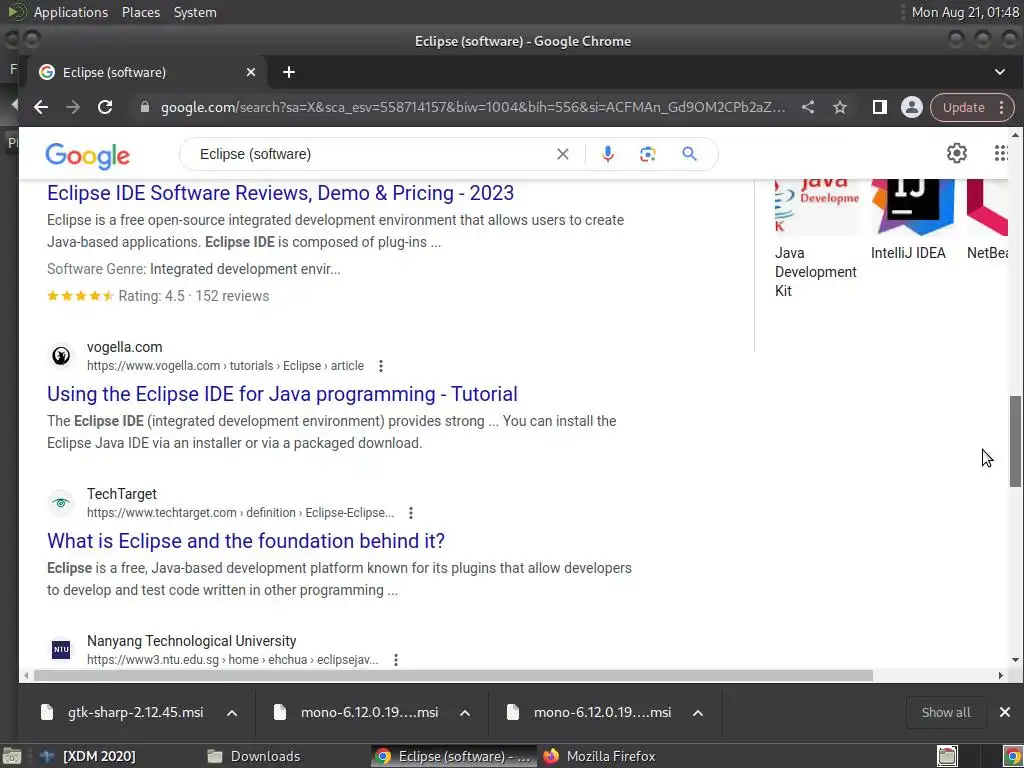Click the clock showing Mon Aug 21
This screenshot has width=1024, height=768.
(x=965, y=12)
